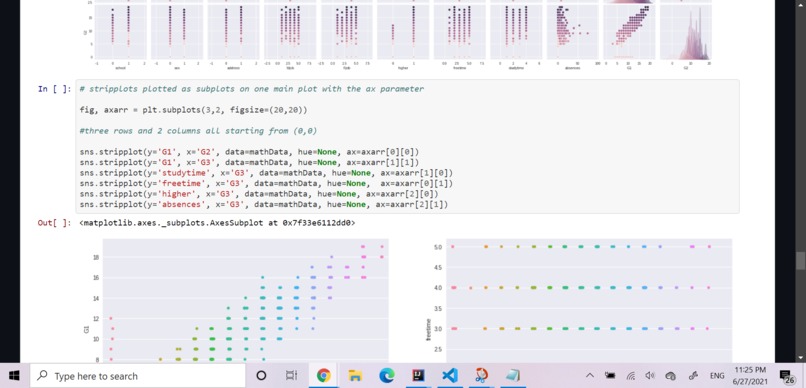Click the stripplot line with y='freetime'

[266, 183]
